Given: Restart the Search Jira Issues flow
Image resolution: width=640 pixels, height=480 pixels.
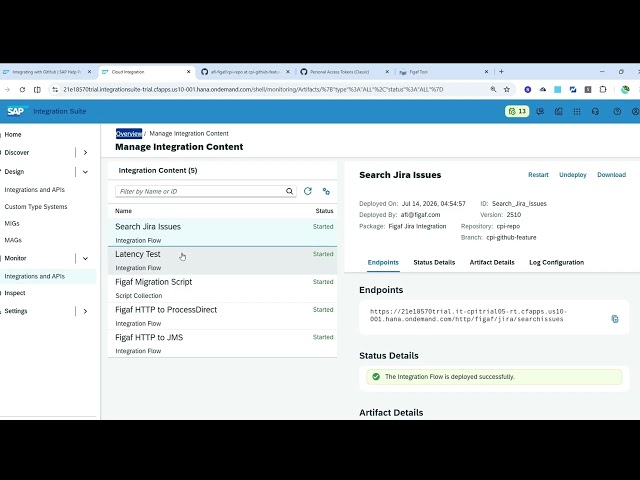Looking at the screenshot, I should point(538,175).
